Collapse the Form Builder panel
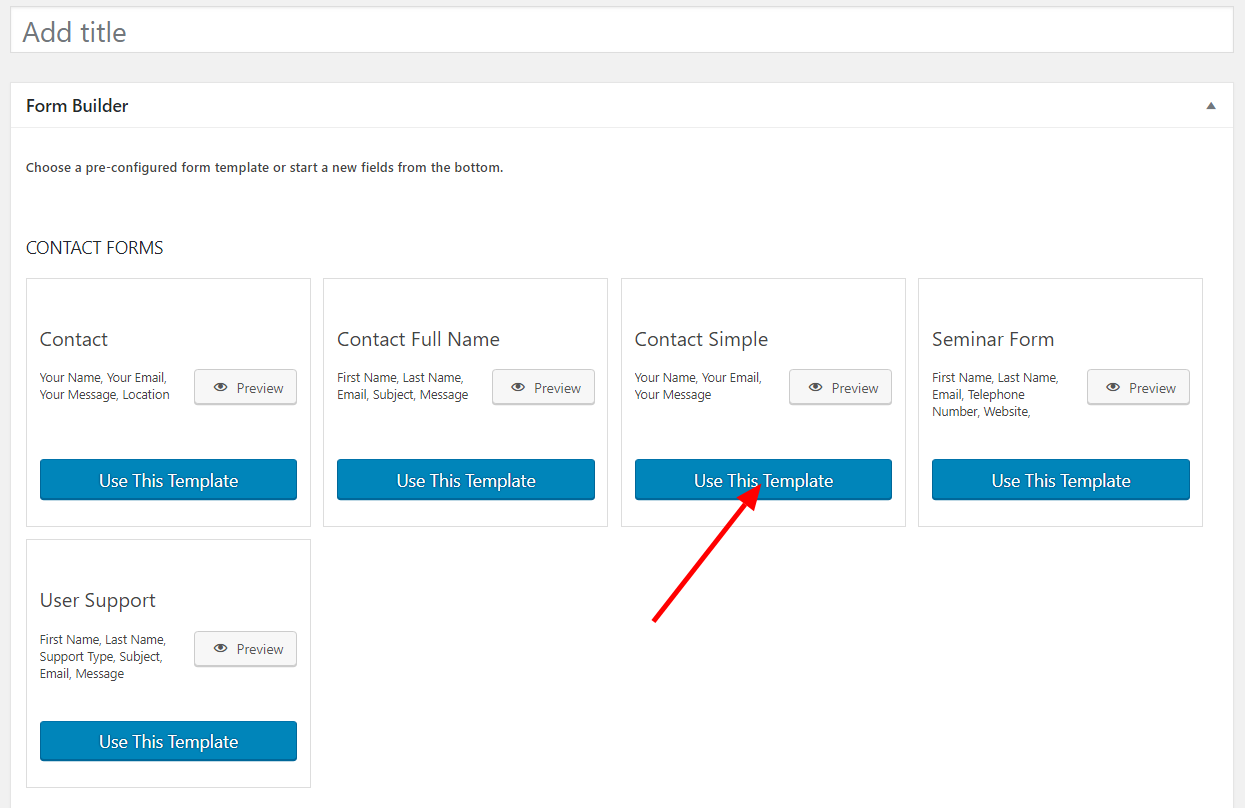The image size is (1245, 808). click(x=1210, y=105)
